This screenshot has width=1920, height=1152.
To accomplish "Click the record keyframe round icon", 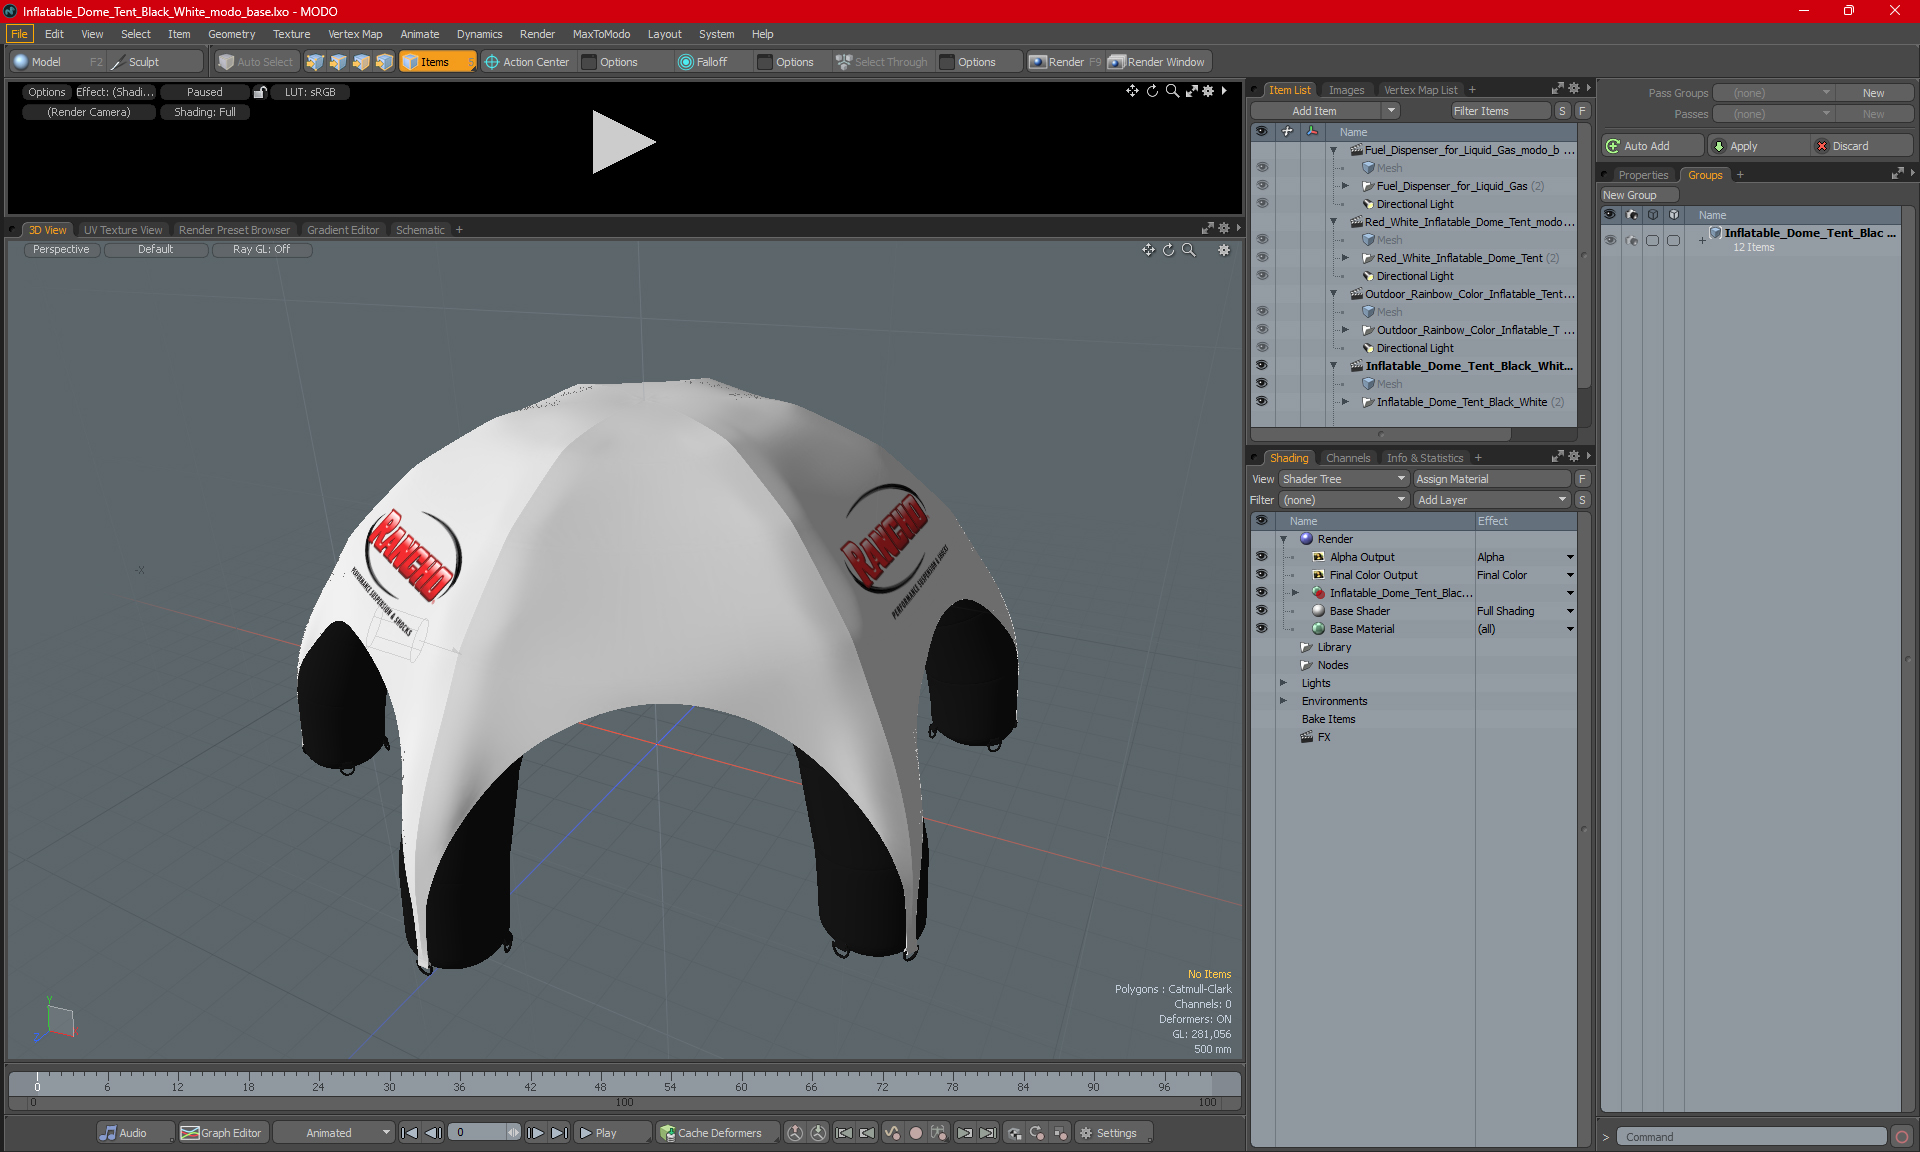I will (915, 1133).
